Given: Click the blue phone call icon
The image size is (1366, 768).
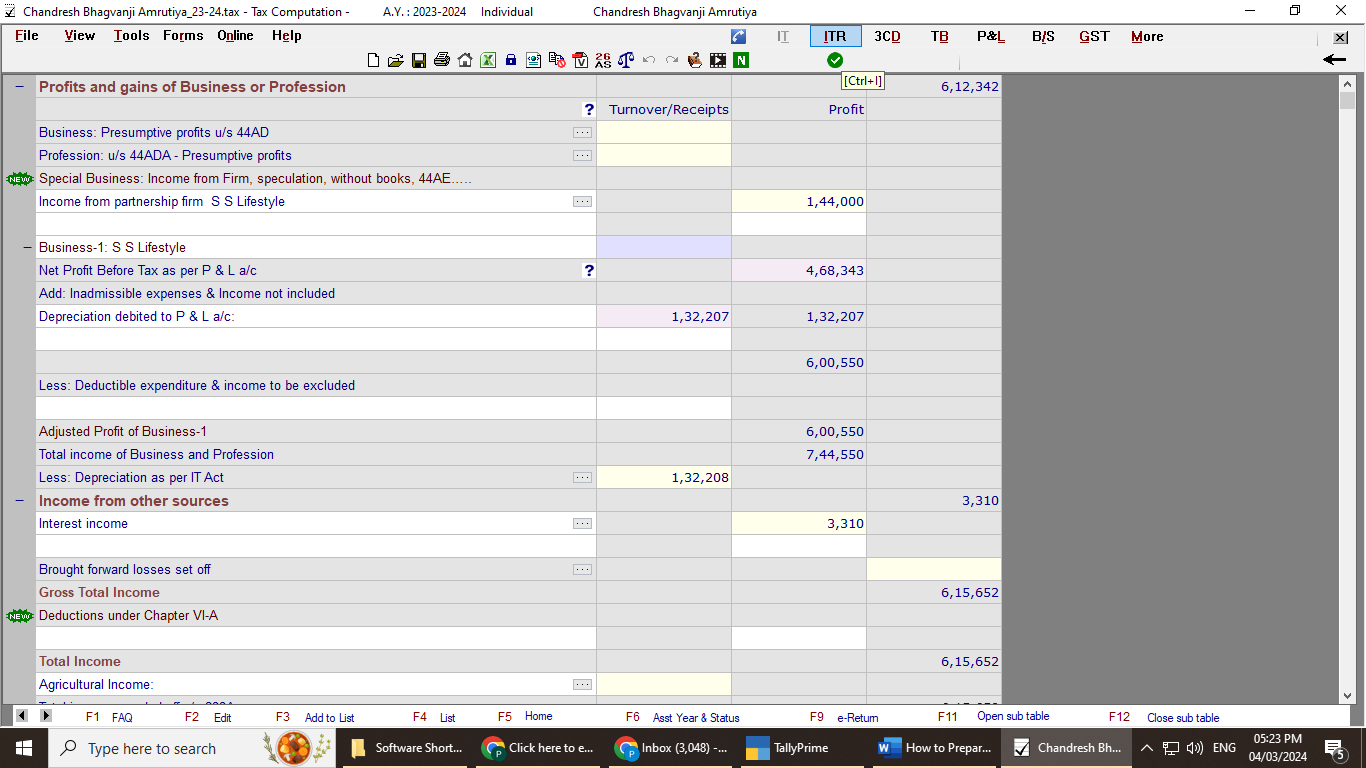Looking at the screenshot, I should point(739,36).
